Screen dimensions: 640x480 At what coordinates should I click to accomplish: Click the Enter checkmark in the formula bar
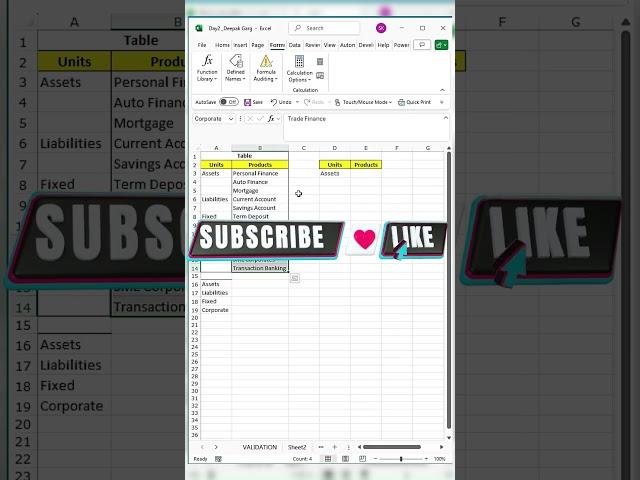(x=260, y=119)
